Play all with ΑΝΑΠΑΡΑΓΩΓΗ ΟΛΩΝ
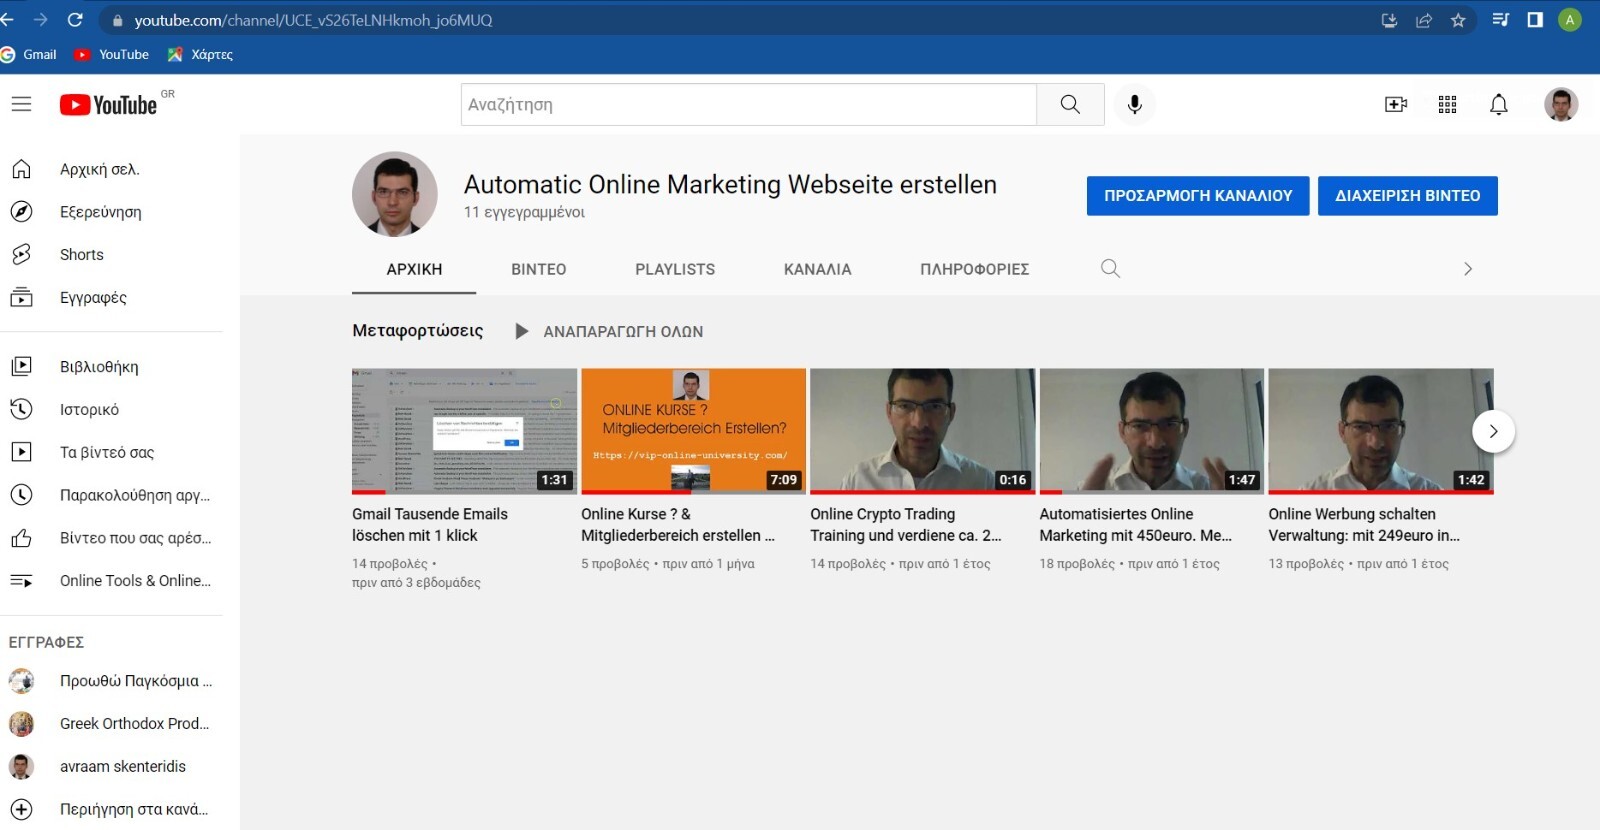This screenshot has width=1600, height=830. coord(609,331)
